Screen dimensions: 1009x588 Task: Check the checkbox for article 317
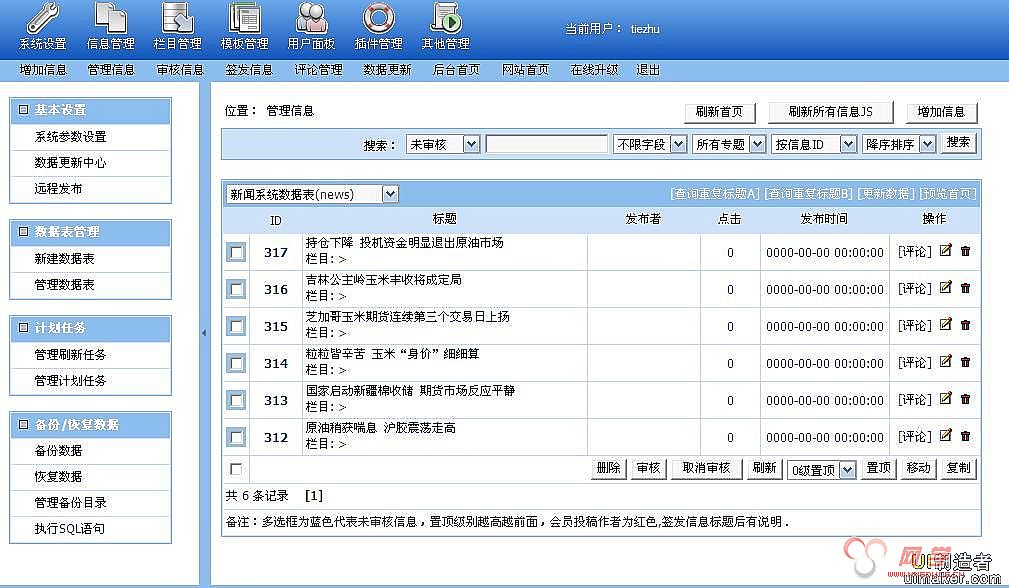(x=236, y=252)
